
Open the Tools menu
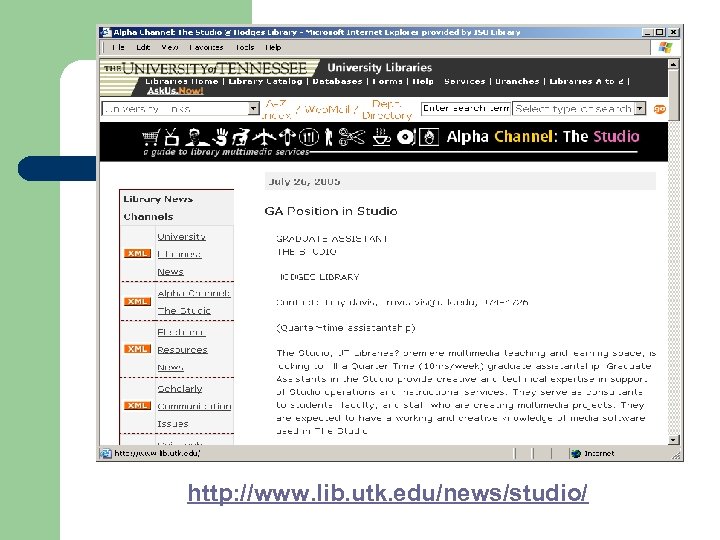coord(245,47)
